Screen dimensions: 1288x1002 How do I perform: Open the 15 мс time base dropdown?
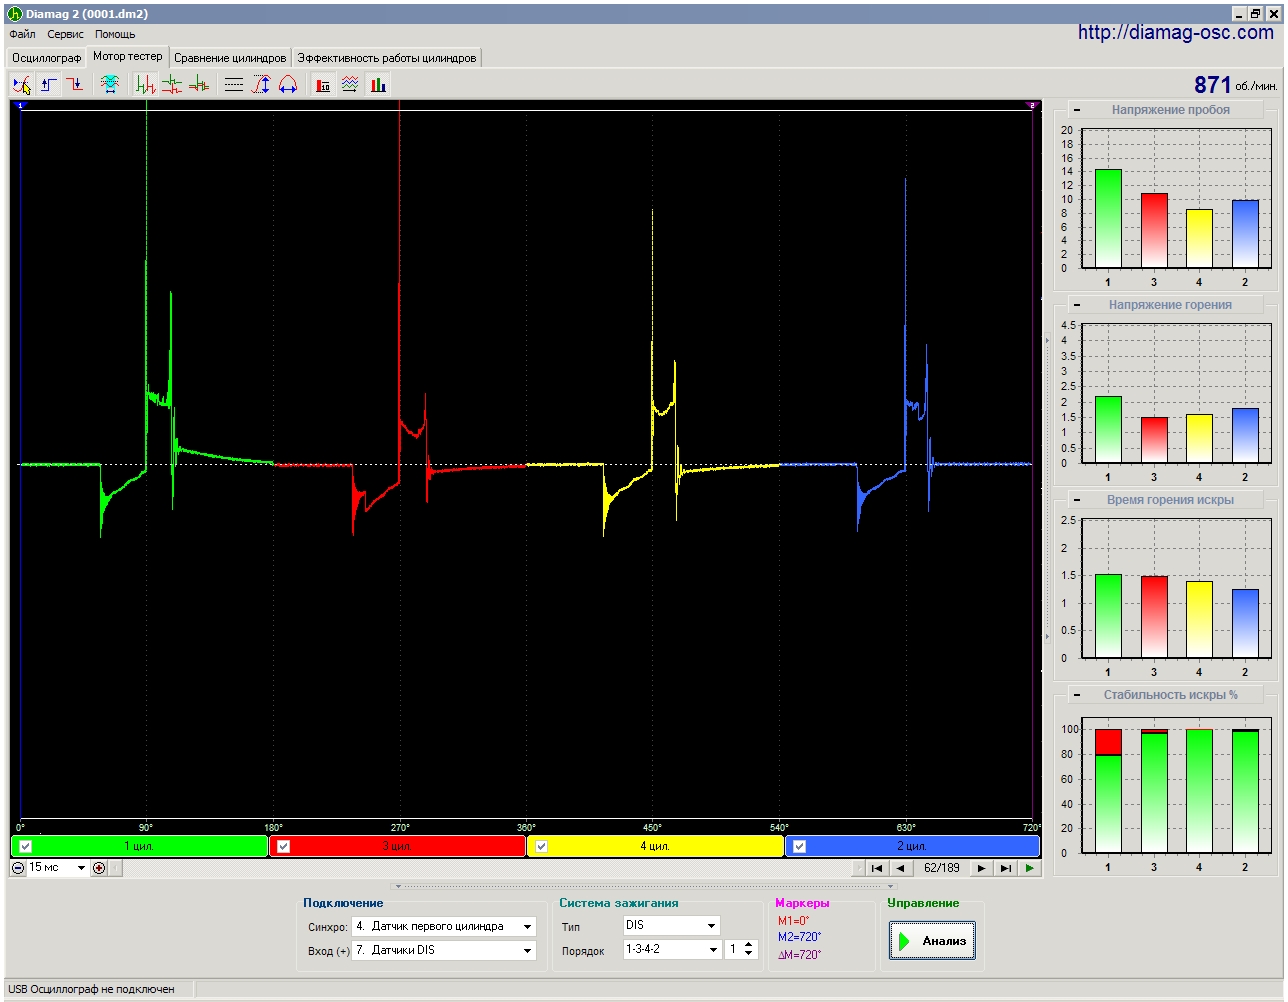coord(82,868)
